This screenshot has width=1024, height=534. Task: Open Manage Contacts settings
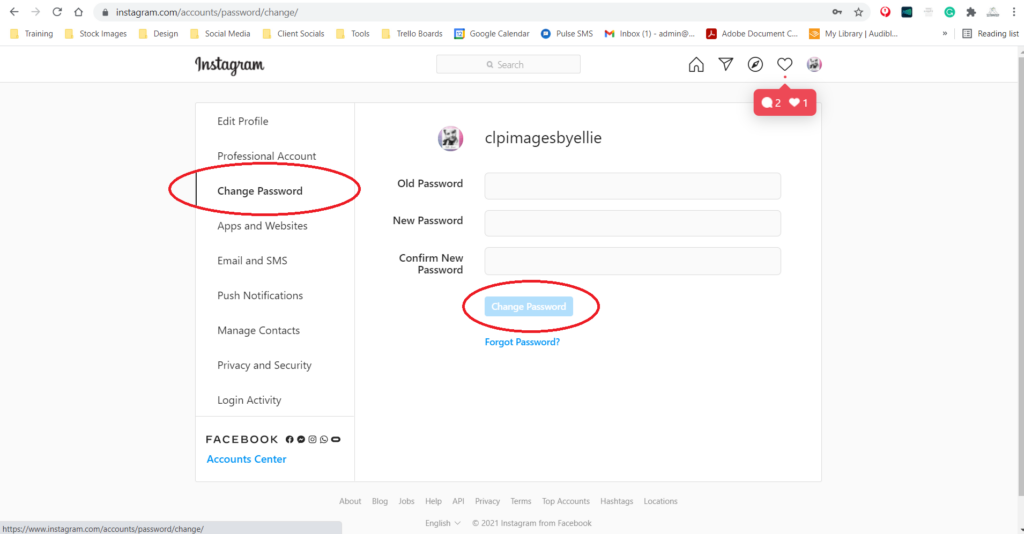pyautogui.click(x=259, y=330)
